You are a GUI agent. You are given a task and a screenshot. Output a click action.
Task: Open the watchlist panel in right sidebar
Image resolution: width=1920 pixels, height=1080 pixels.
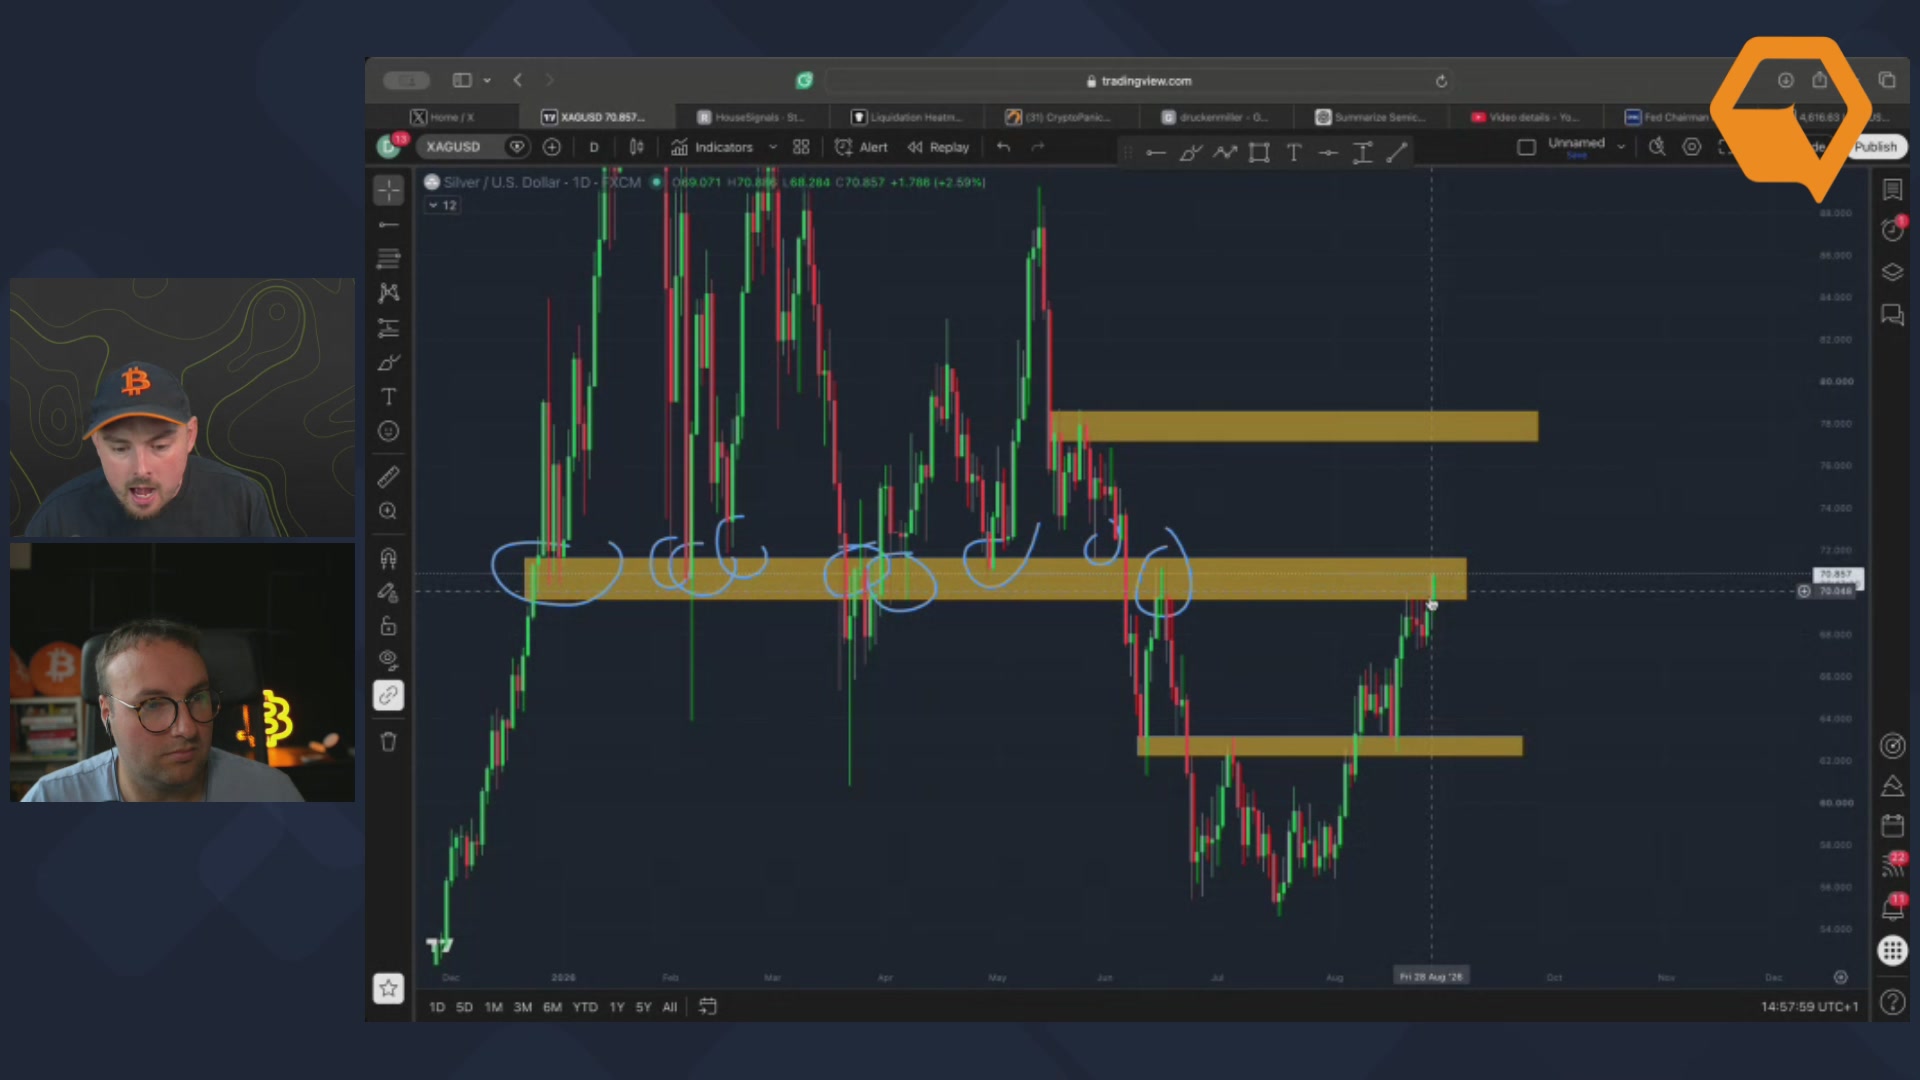[1892, 190]
